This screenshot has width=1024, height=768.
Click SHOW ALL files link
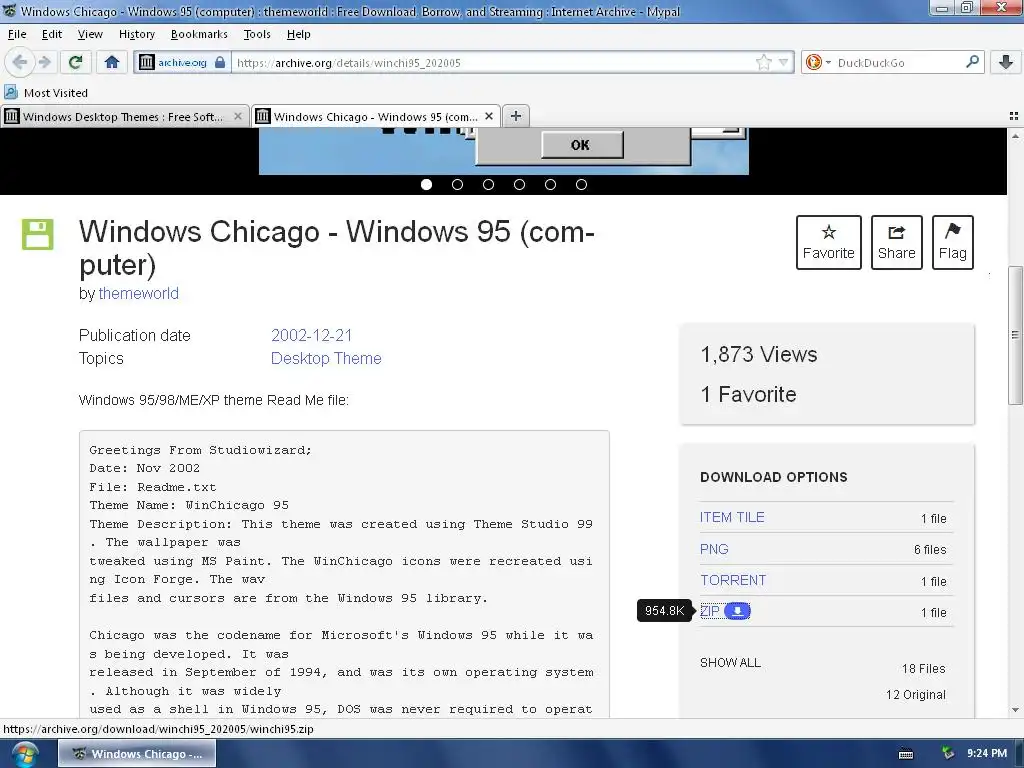(730, 663)
